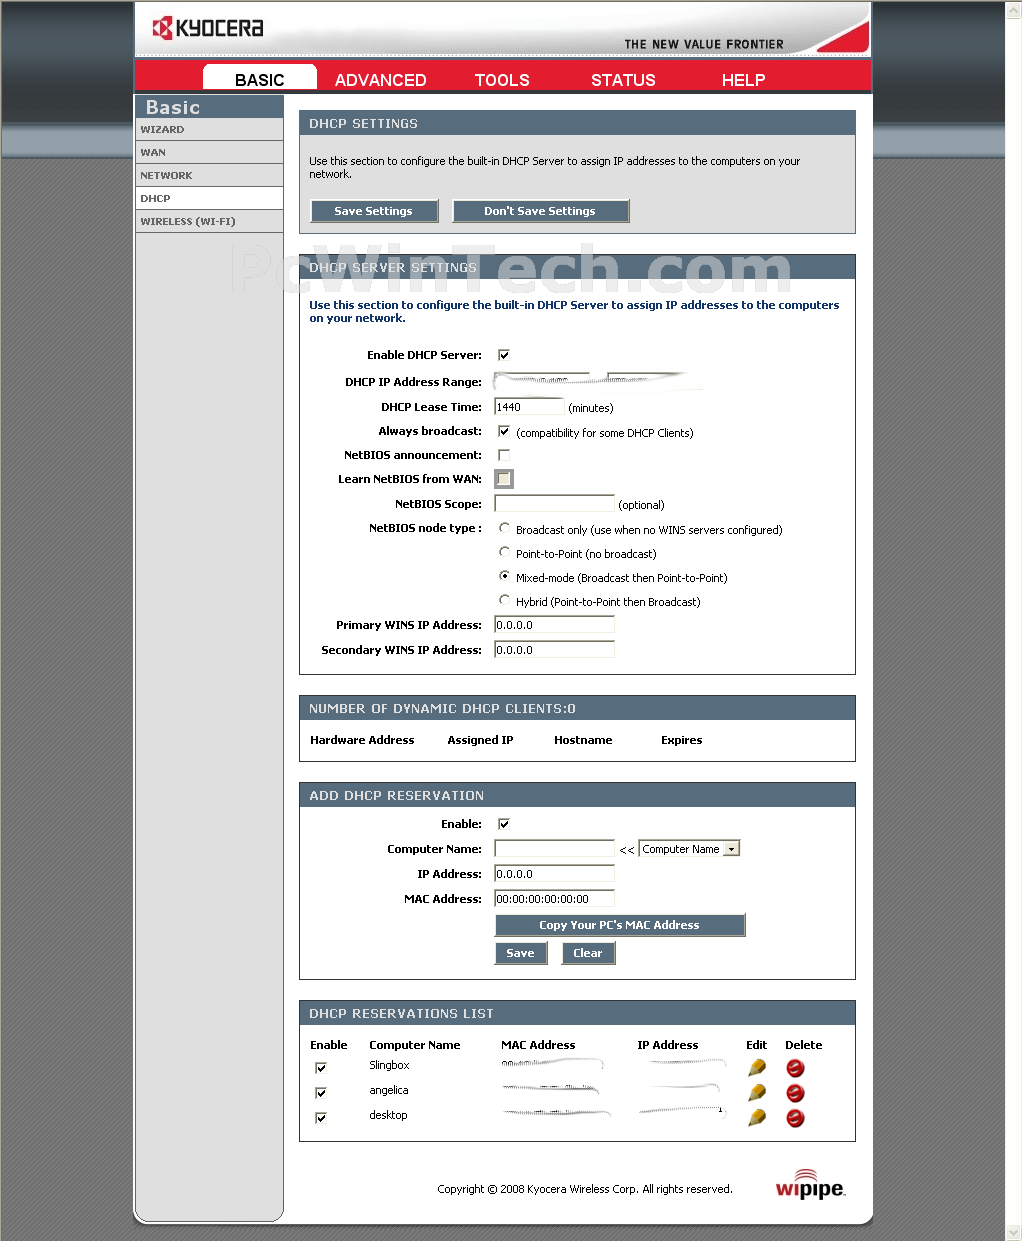Open the STATUS tab

[x=623, y=80]
